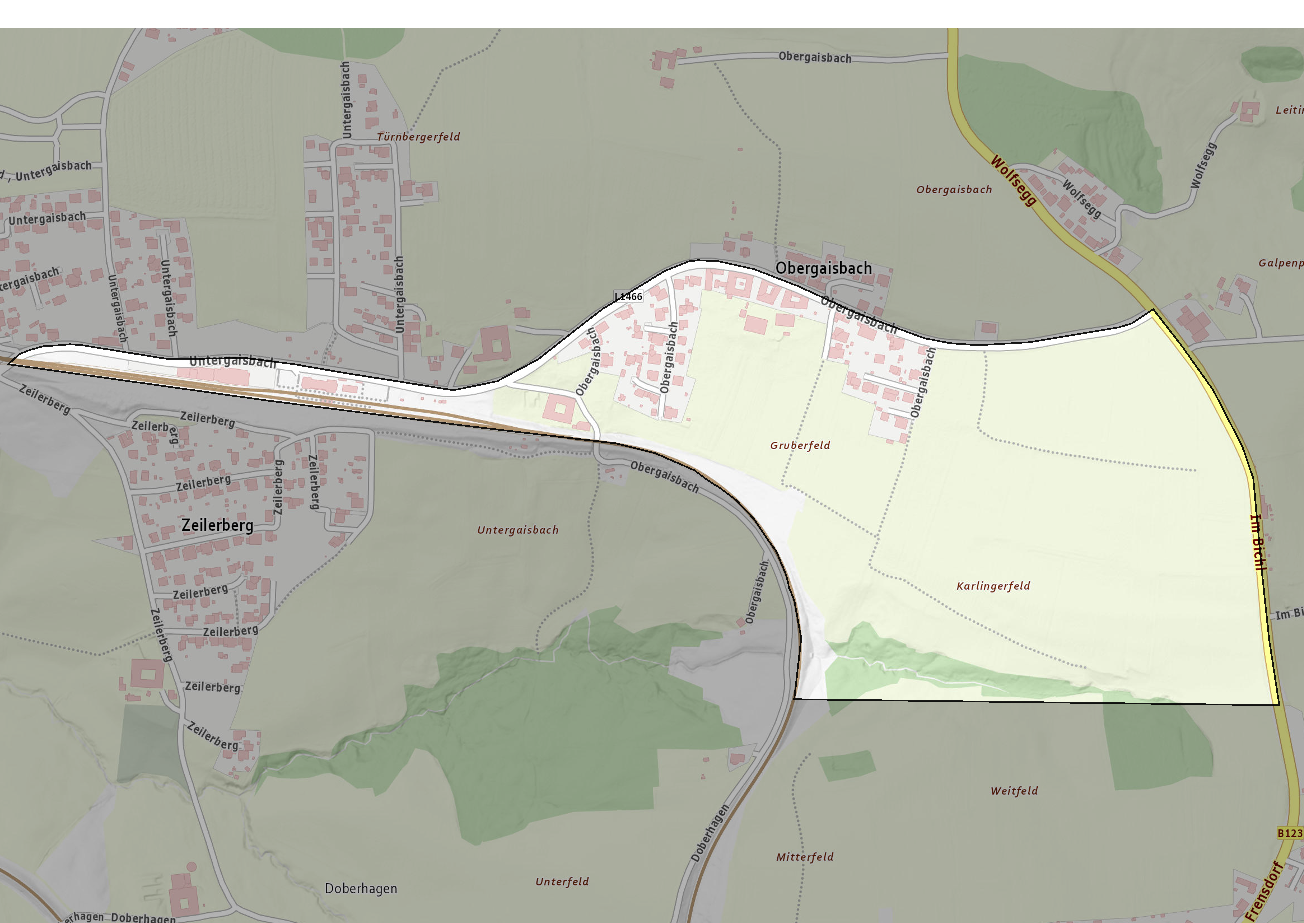Click the Mitterfeld field label
Screen dimensions: 1304x923
pyautogui.click(x=805, y=857)
